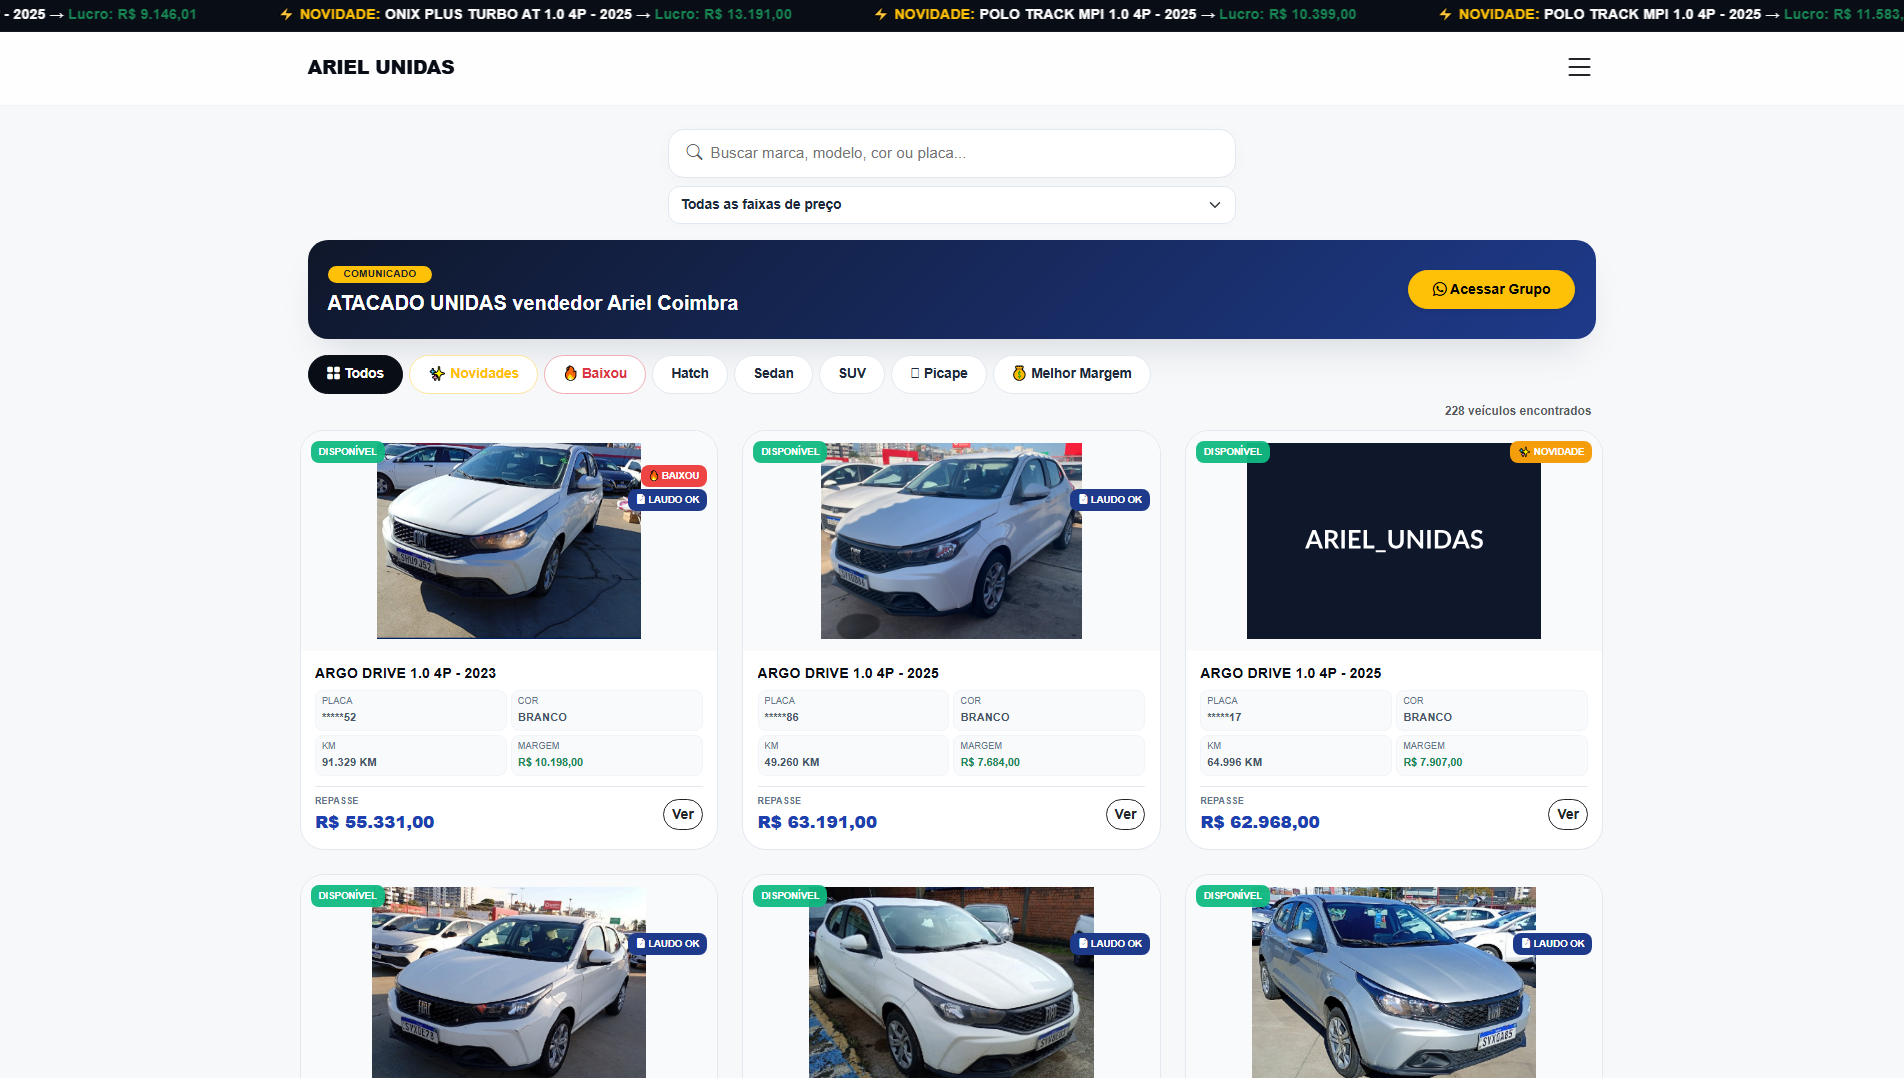Image resolution: width=1904 pixels, height=1078 pixels.
Task: Click DISPONÍVEL badge on Argo 2023 card
Action: [347, 452]
